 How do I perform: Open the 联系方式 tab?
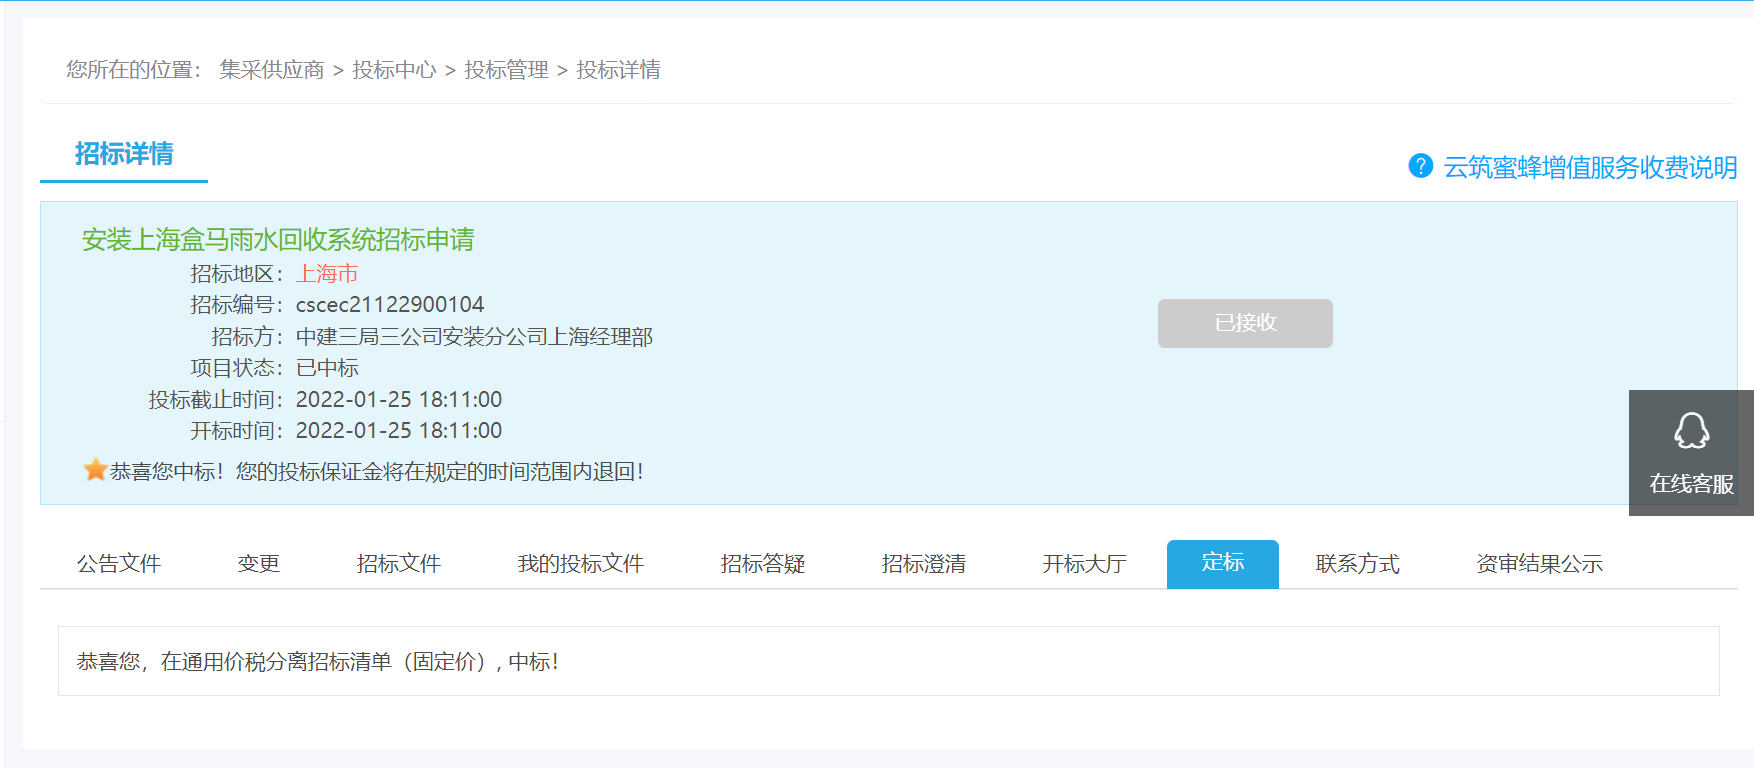pos(1357,564)
